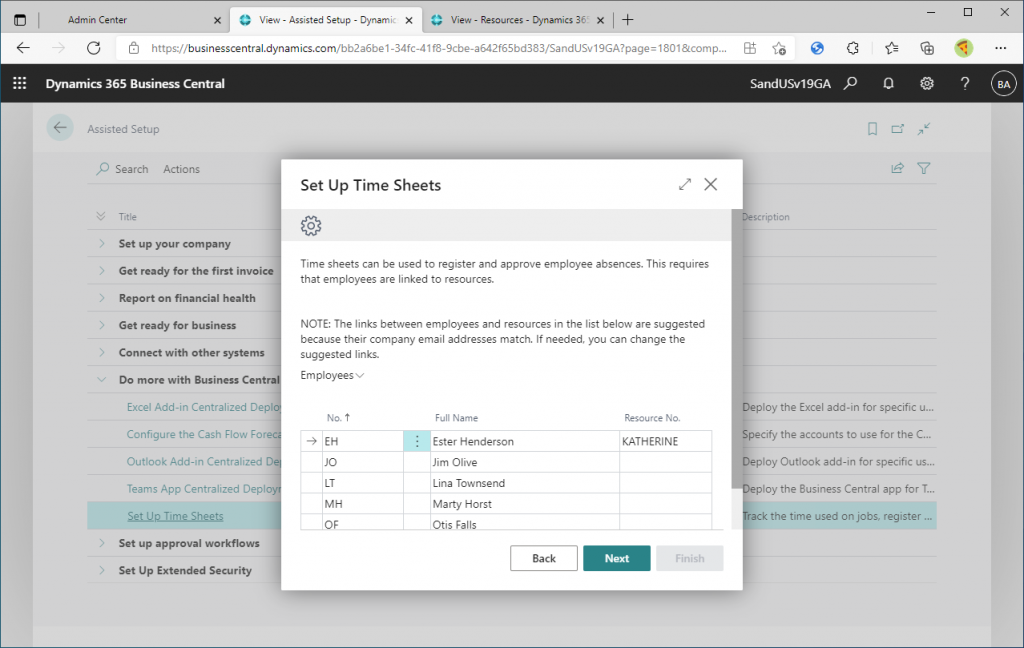Collapse Do more with Business Central

(102, 380)
